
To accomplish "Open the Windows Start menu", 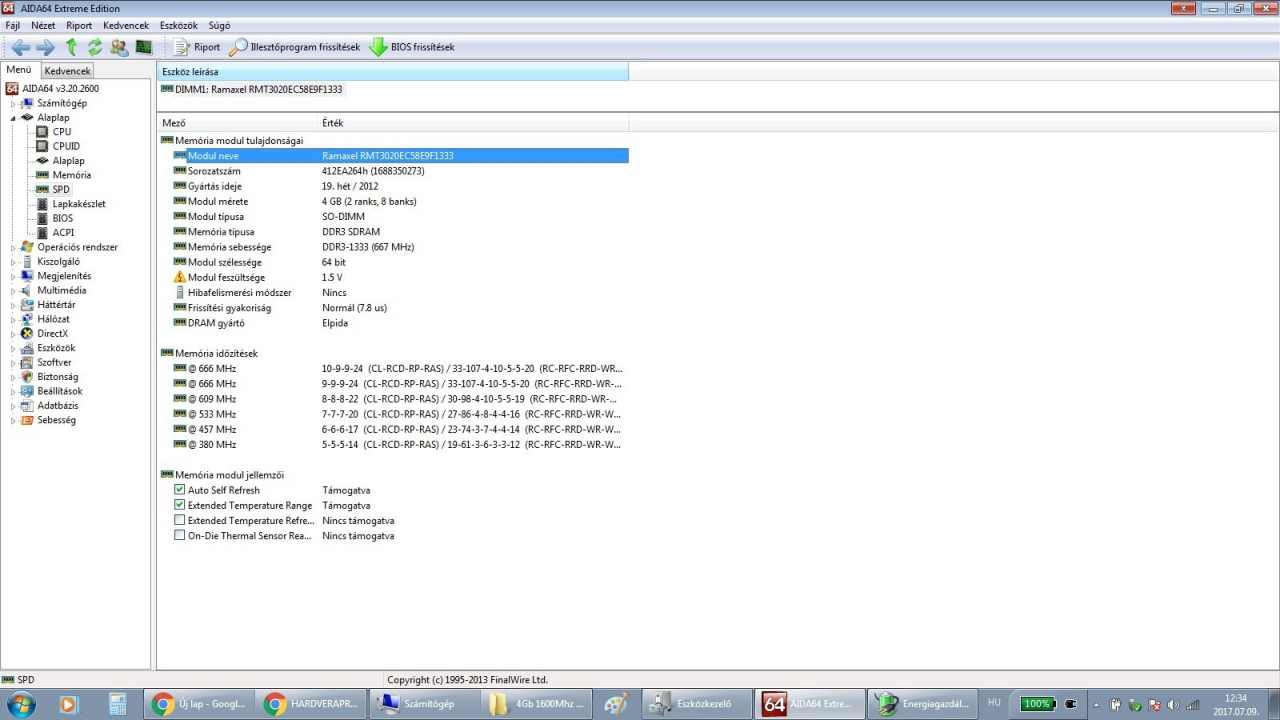I will pos(20,704).
